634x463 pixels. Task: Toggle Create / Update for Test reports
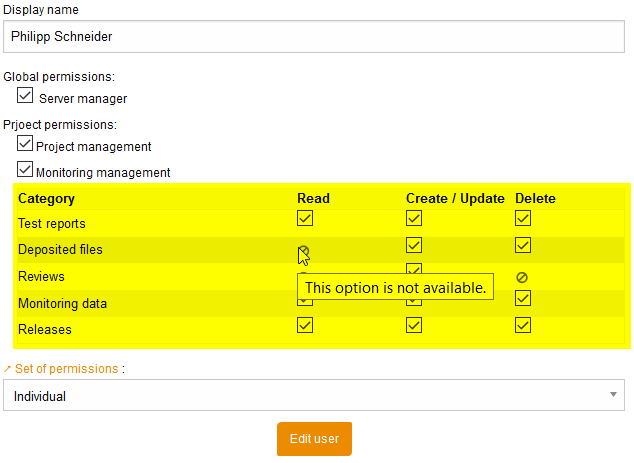[414, 218]
